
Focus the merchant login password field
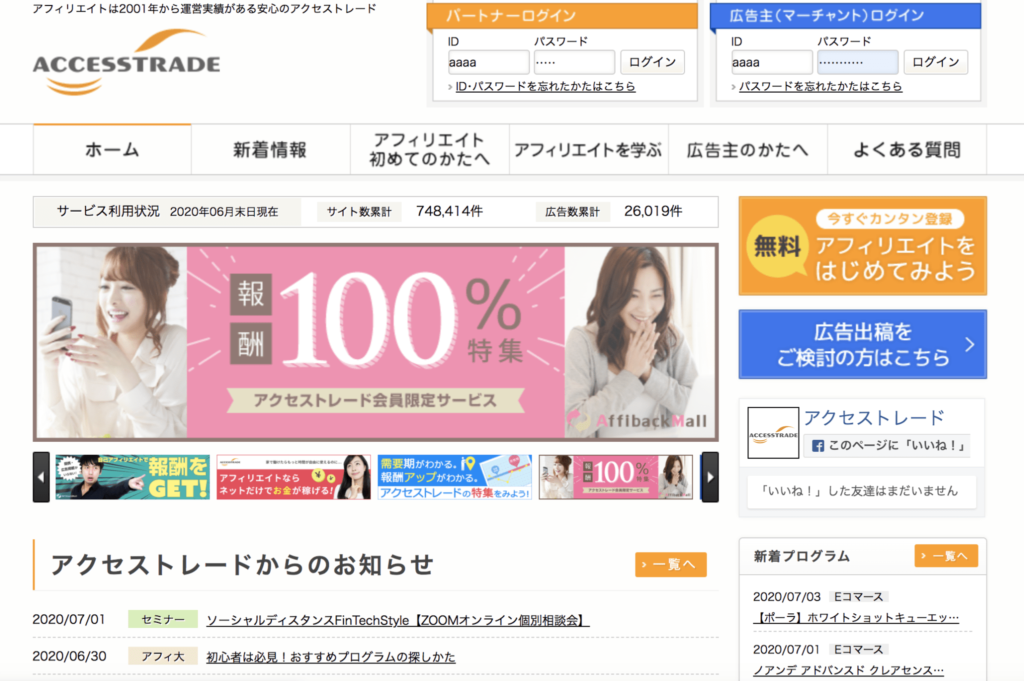857,63
